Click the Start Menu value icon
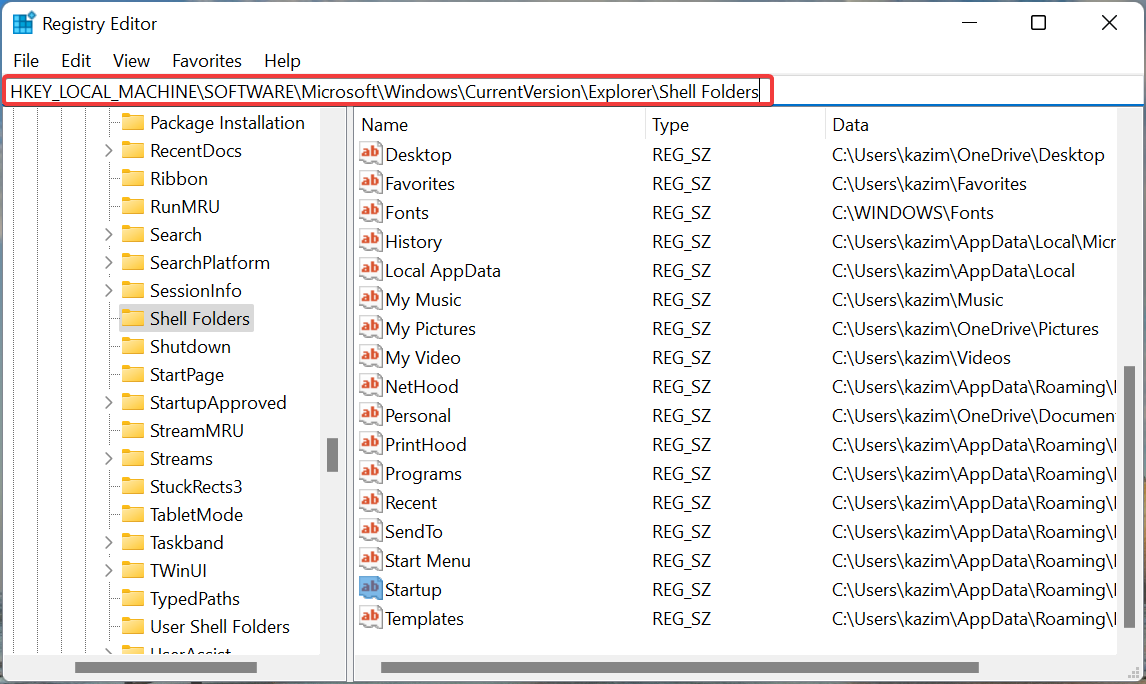The height and width of the screenshot is (684, 1146). [371, 560]
